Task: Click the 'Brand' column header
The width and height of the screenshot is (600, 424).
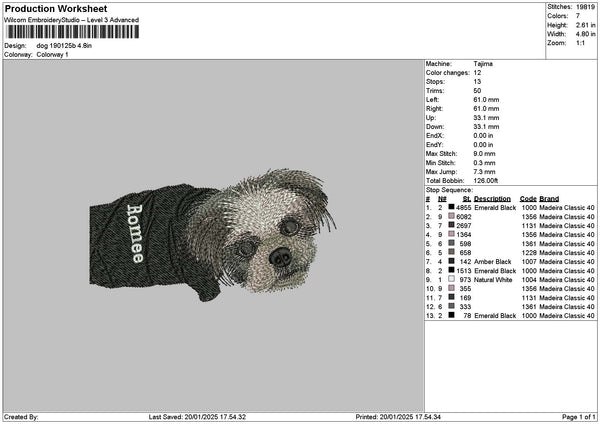Action: click(x=549, y=199)
